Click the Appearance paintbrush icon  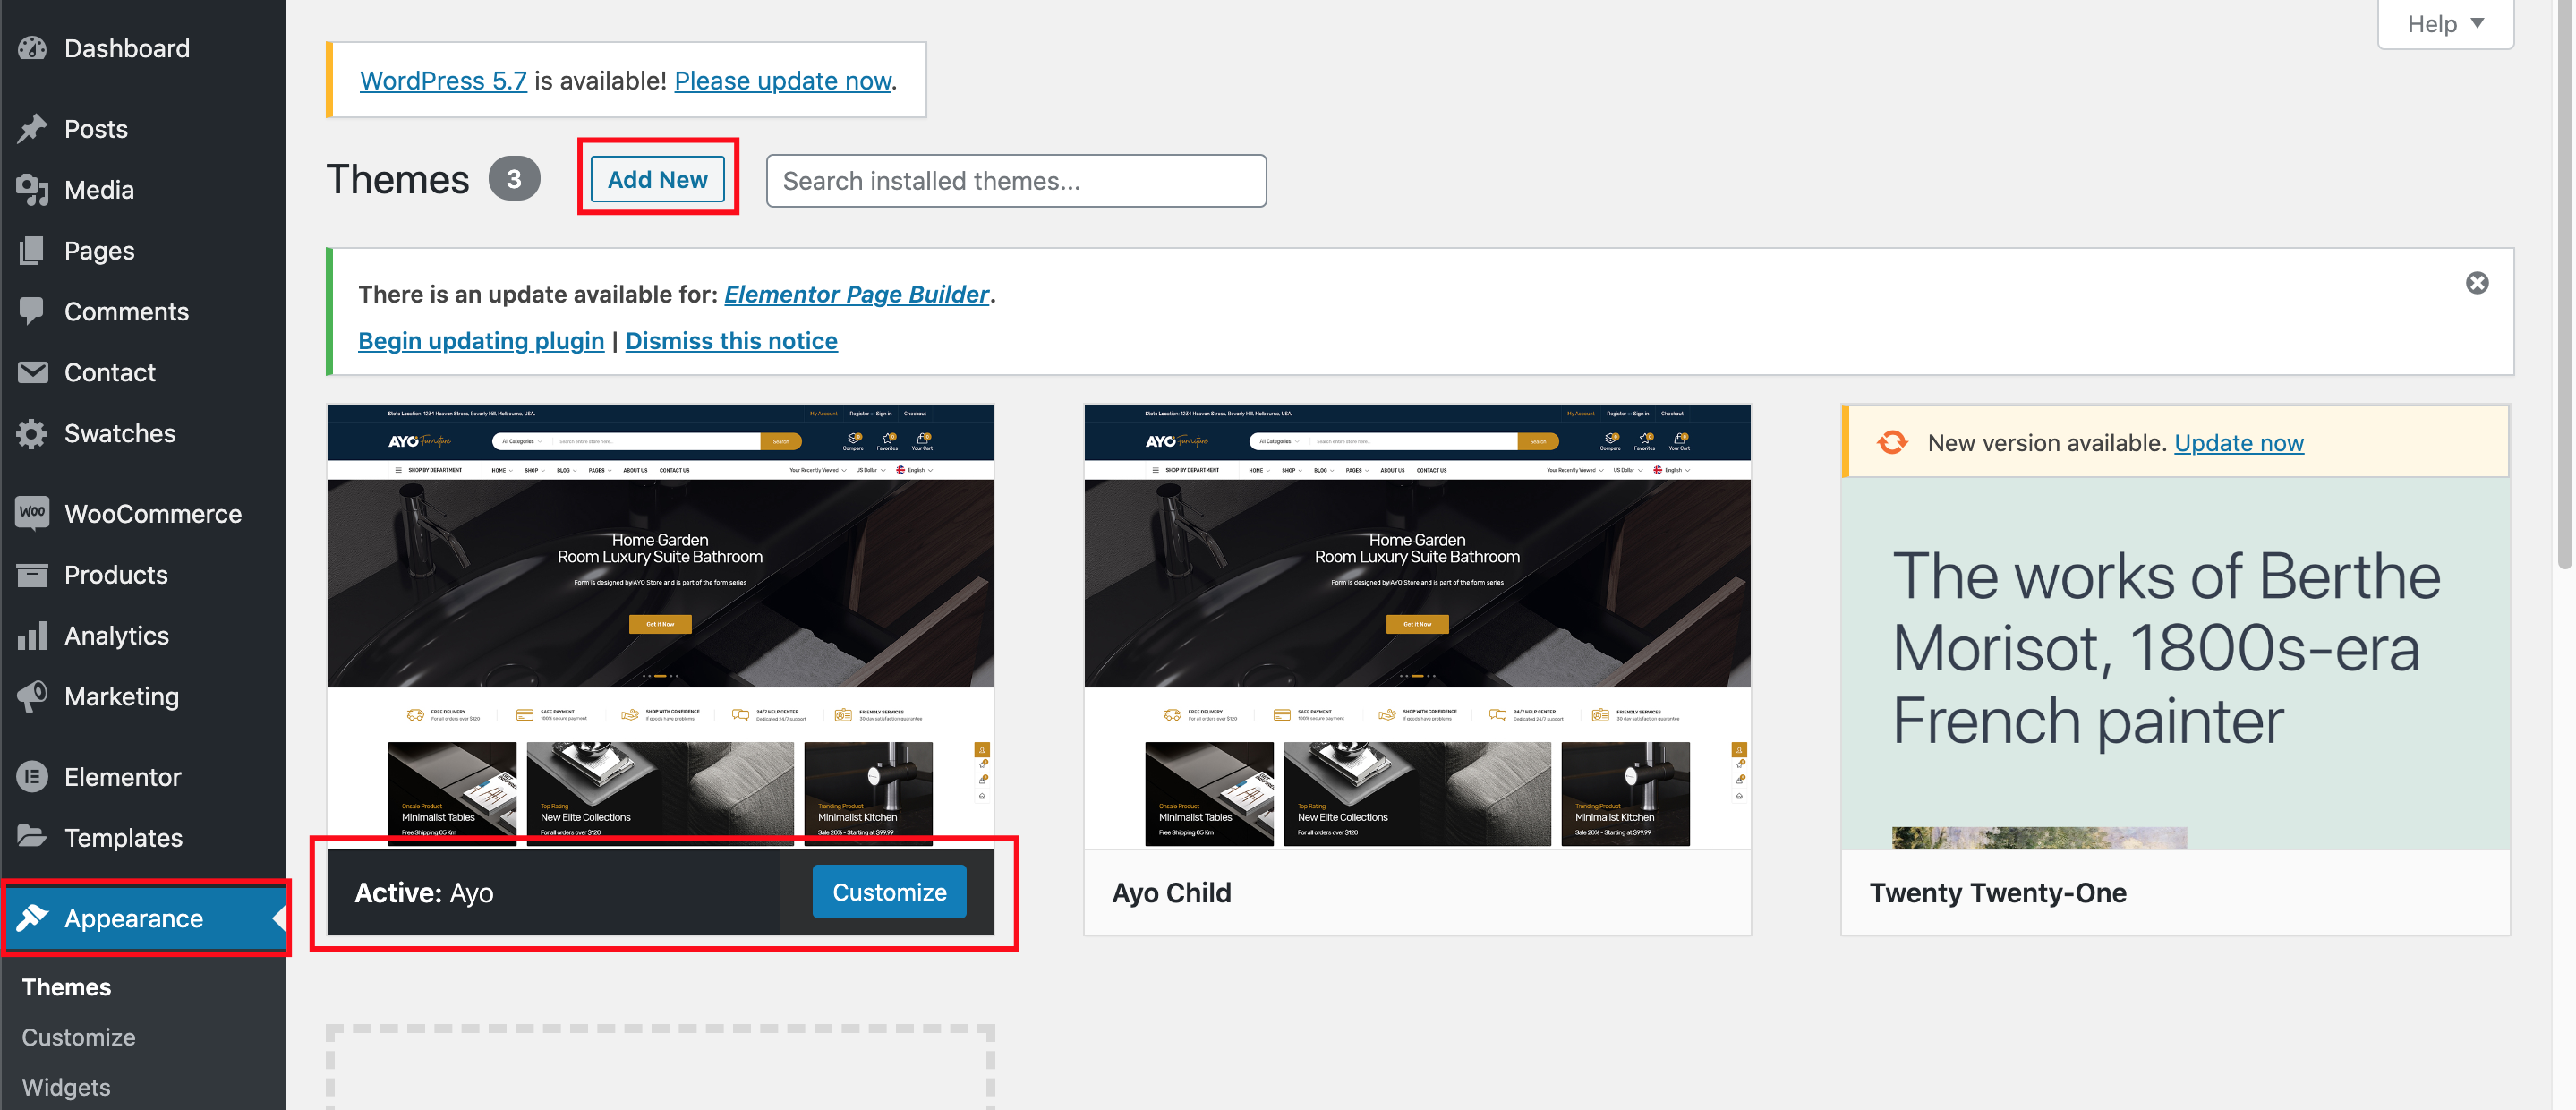coord(32,918)
